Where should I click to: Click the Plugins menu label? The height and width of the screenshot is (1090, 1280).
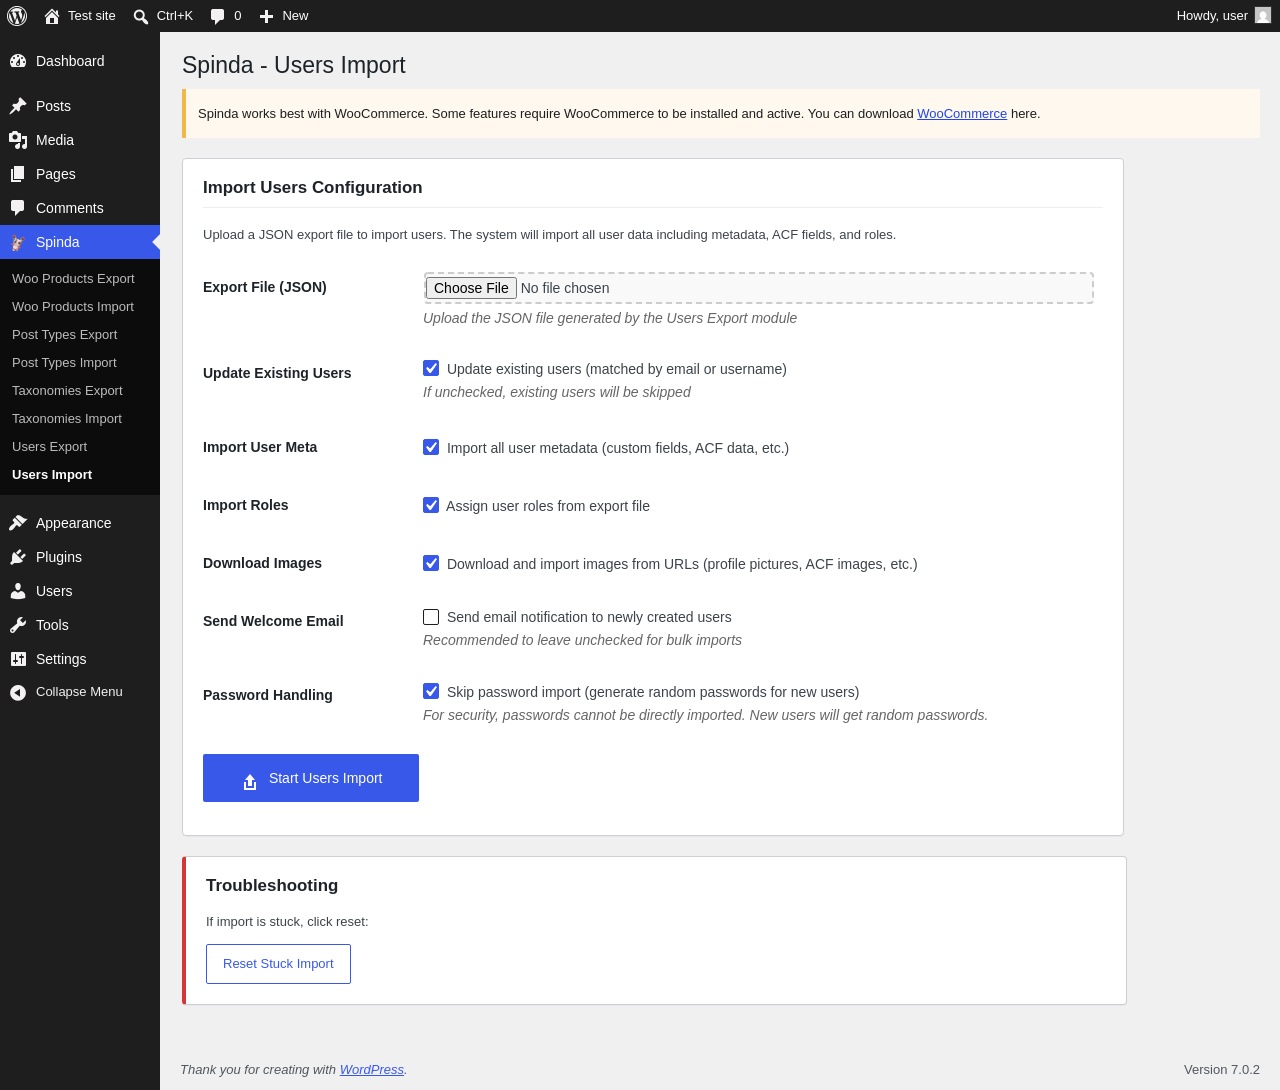click(x=59, y=557)
